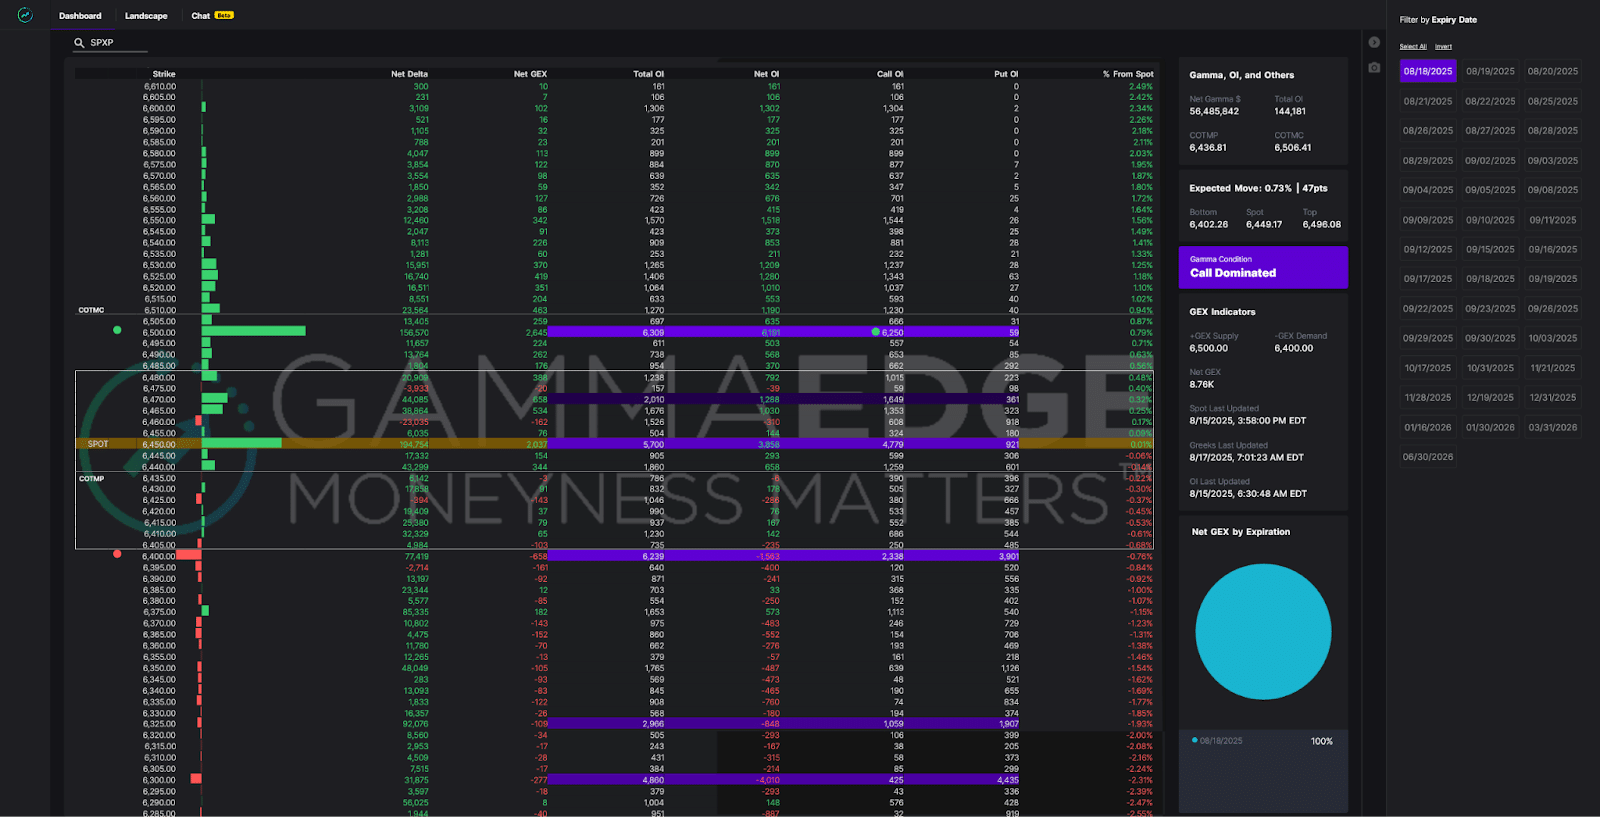Switch to the Landscape tab

click(x=146, y=16)
